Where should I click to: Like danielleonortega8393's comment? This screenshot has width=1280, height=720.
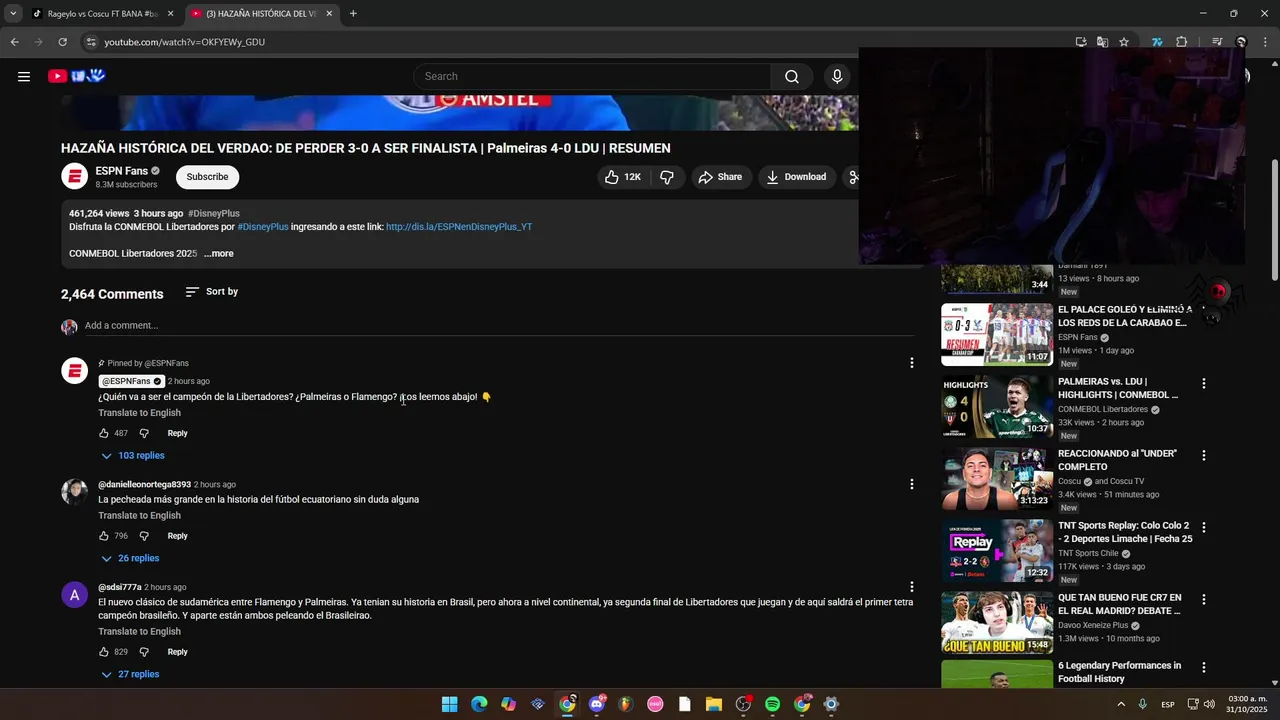[104, 536]
